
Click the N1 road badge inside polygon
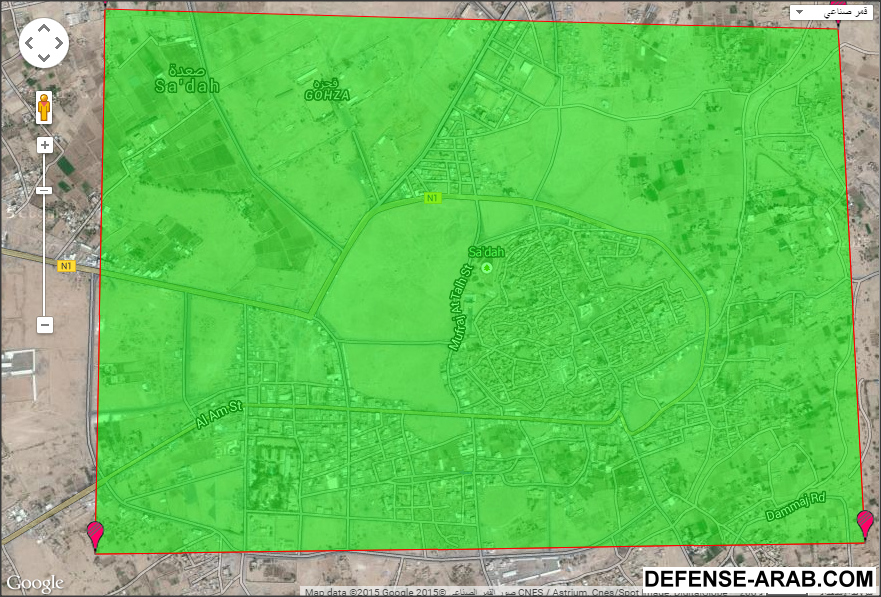(x=432, y=198)
